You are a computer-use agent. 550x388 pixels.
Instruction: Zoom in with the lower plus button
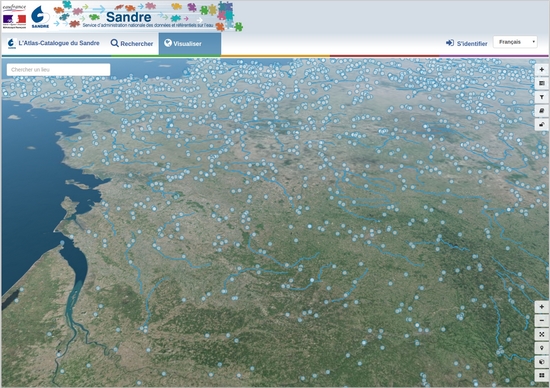[x=542, y=307]
